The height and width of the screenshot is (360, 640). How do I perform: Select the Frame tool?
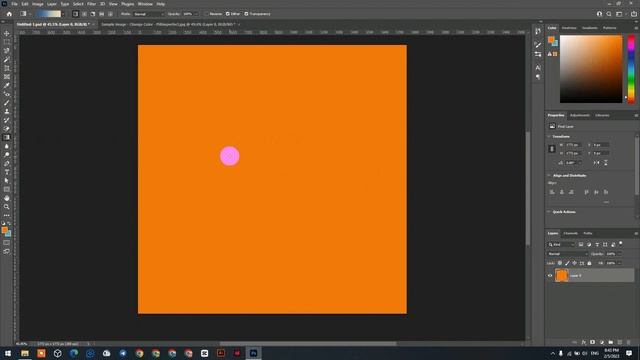pyautogui.click(x=7, y=77)
